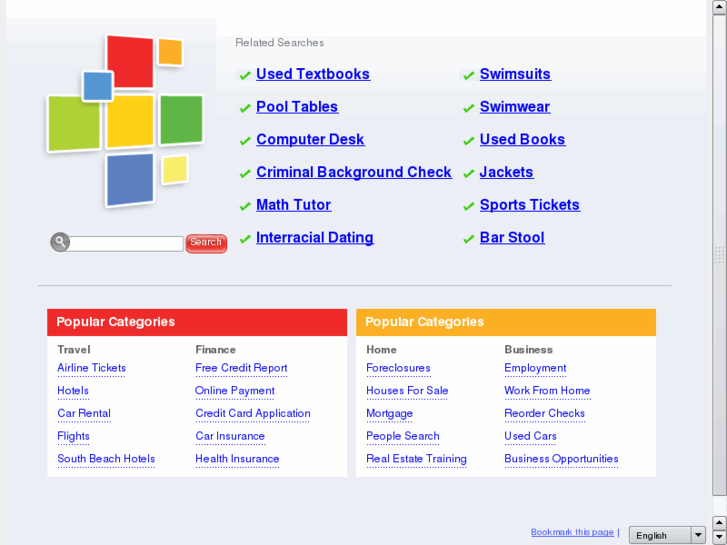
Task: Open the Work From Home link
Action: 547,391
